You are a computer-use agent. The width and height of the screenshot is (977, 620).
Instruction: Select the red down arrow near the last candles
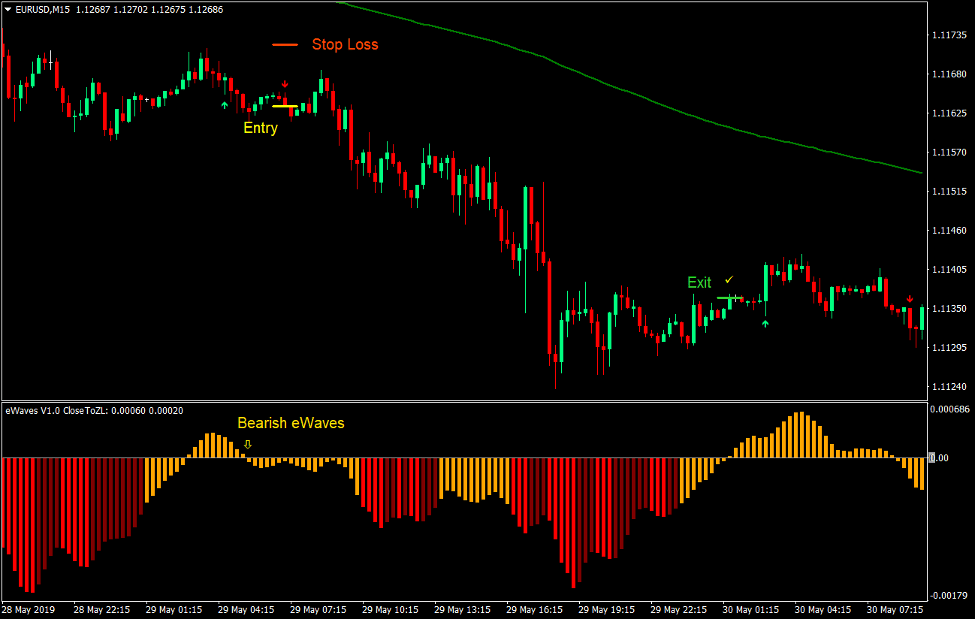pyautogui.click(x=909, y=298)
